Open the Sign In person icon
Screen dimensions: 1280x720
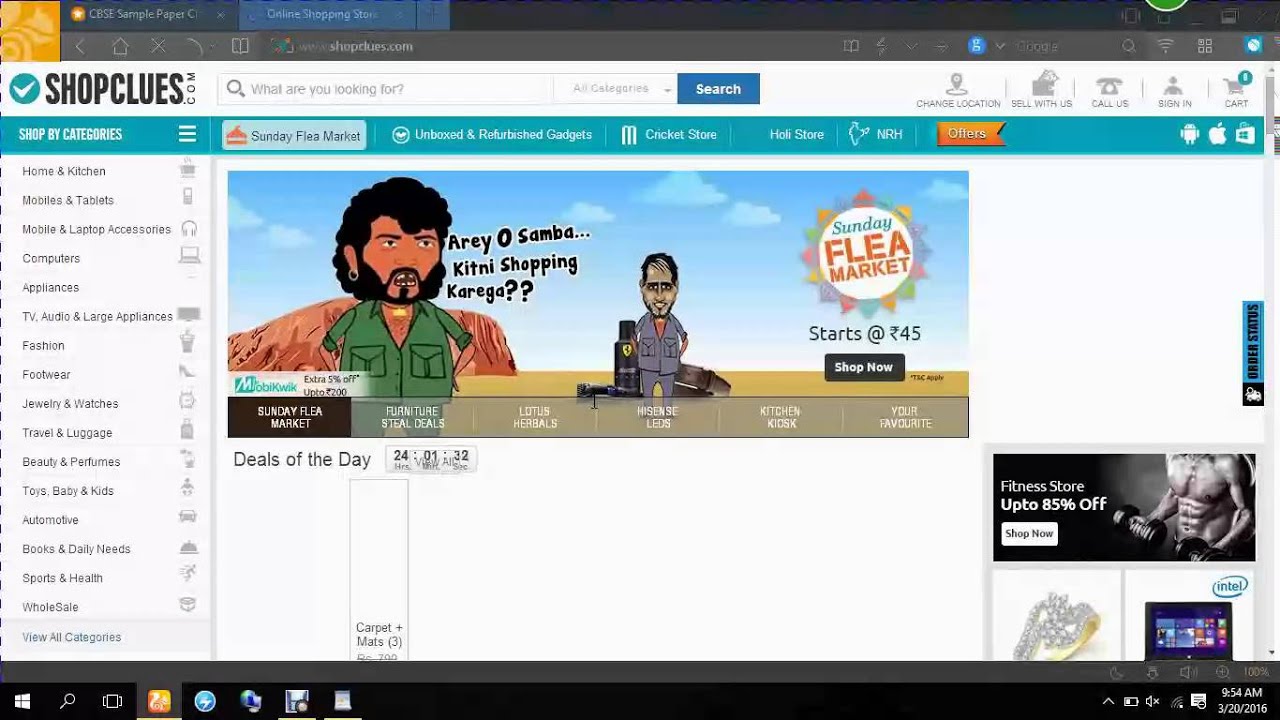pos(1173,86)
